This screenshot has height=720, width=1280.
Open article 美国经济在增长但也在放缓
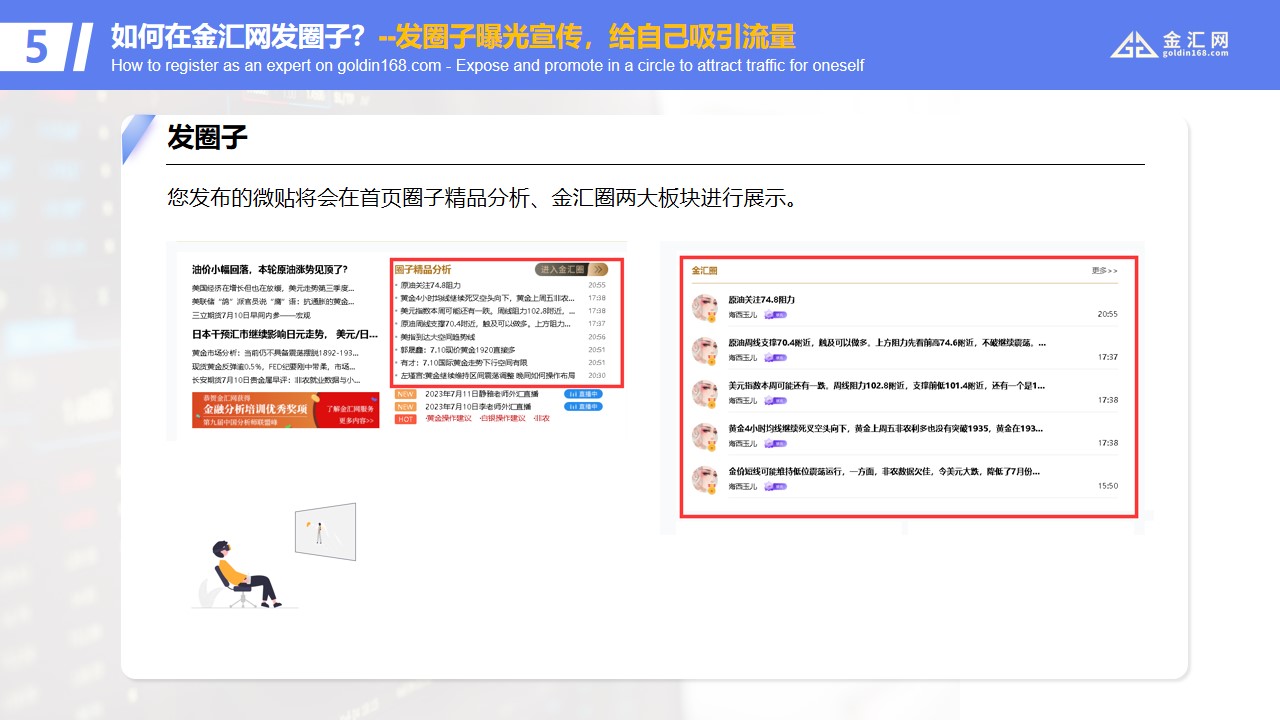click(273, 288)
